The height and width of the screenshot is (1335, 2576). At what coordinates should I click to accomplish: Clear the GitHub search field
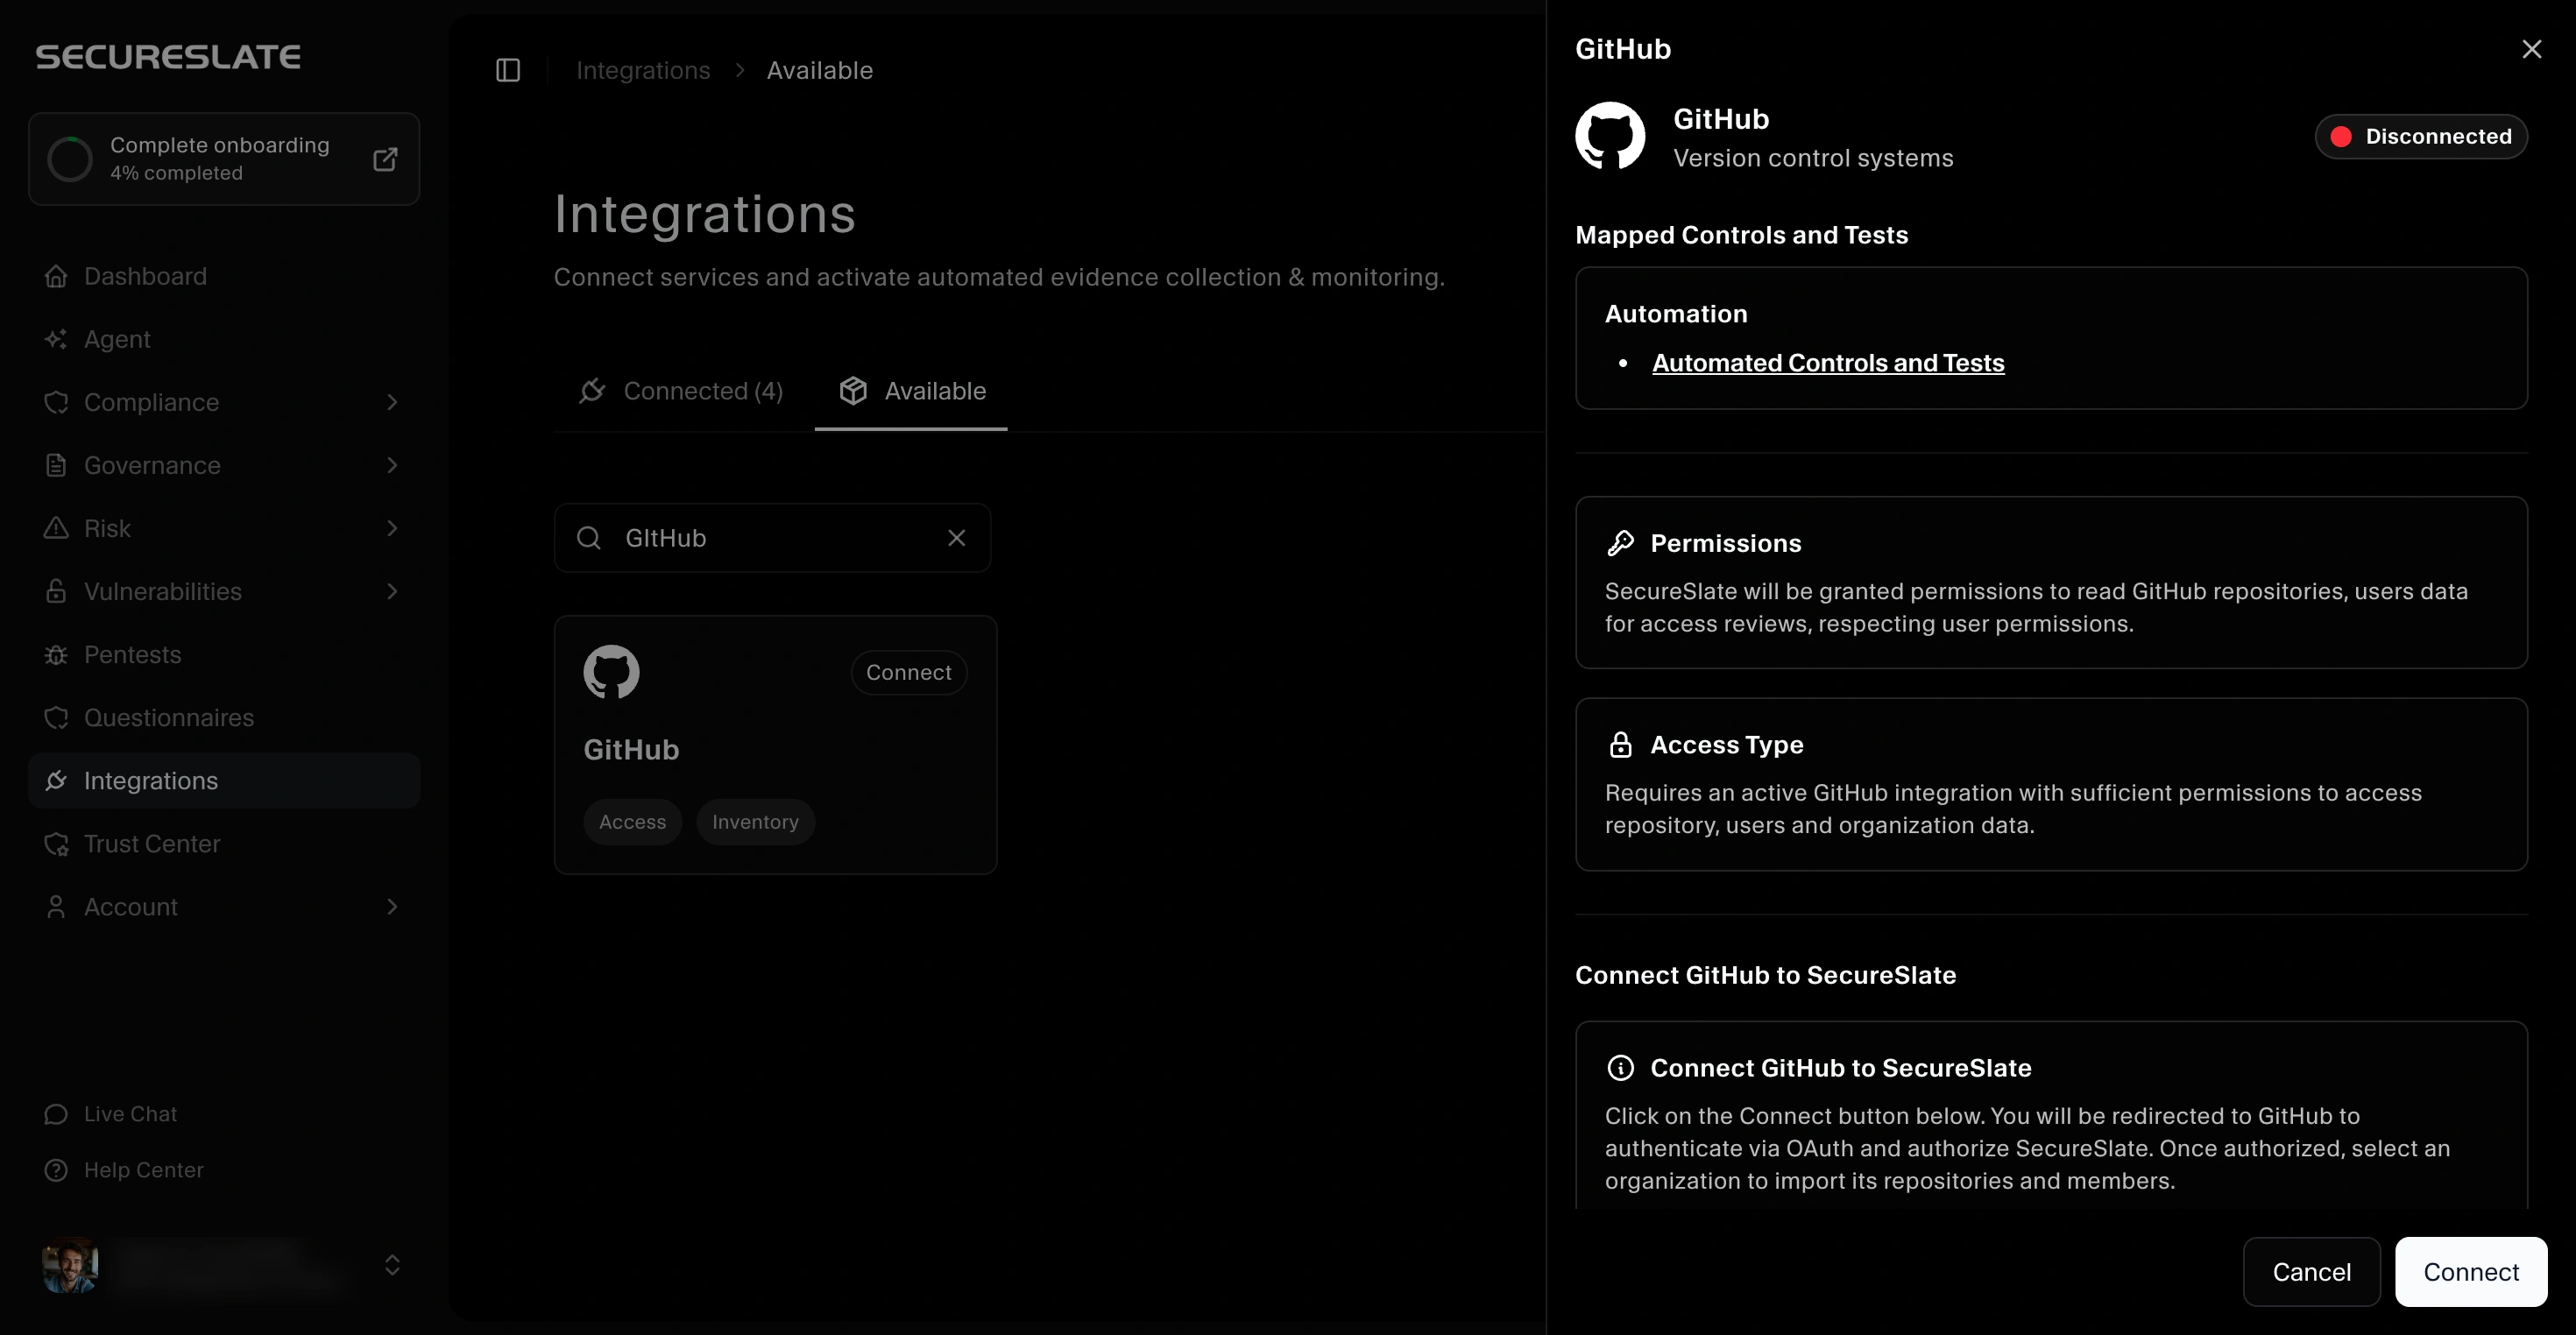pyautogui.click(x=956, y=537)
